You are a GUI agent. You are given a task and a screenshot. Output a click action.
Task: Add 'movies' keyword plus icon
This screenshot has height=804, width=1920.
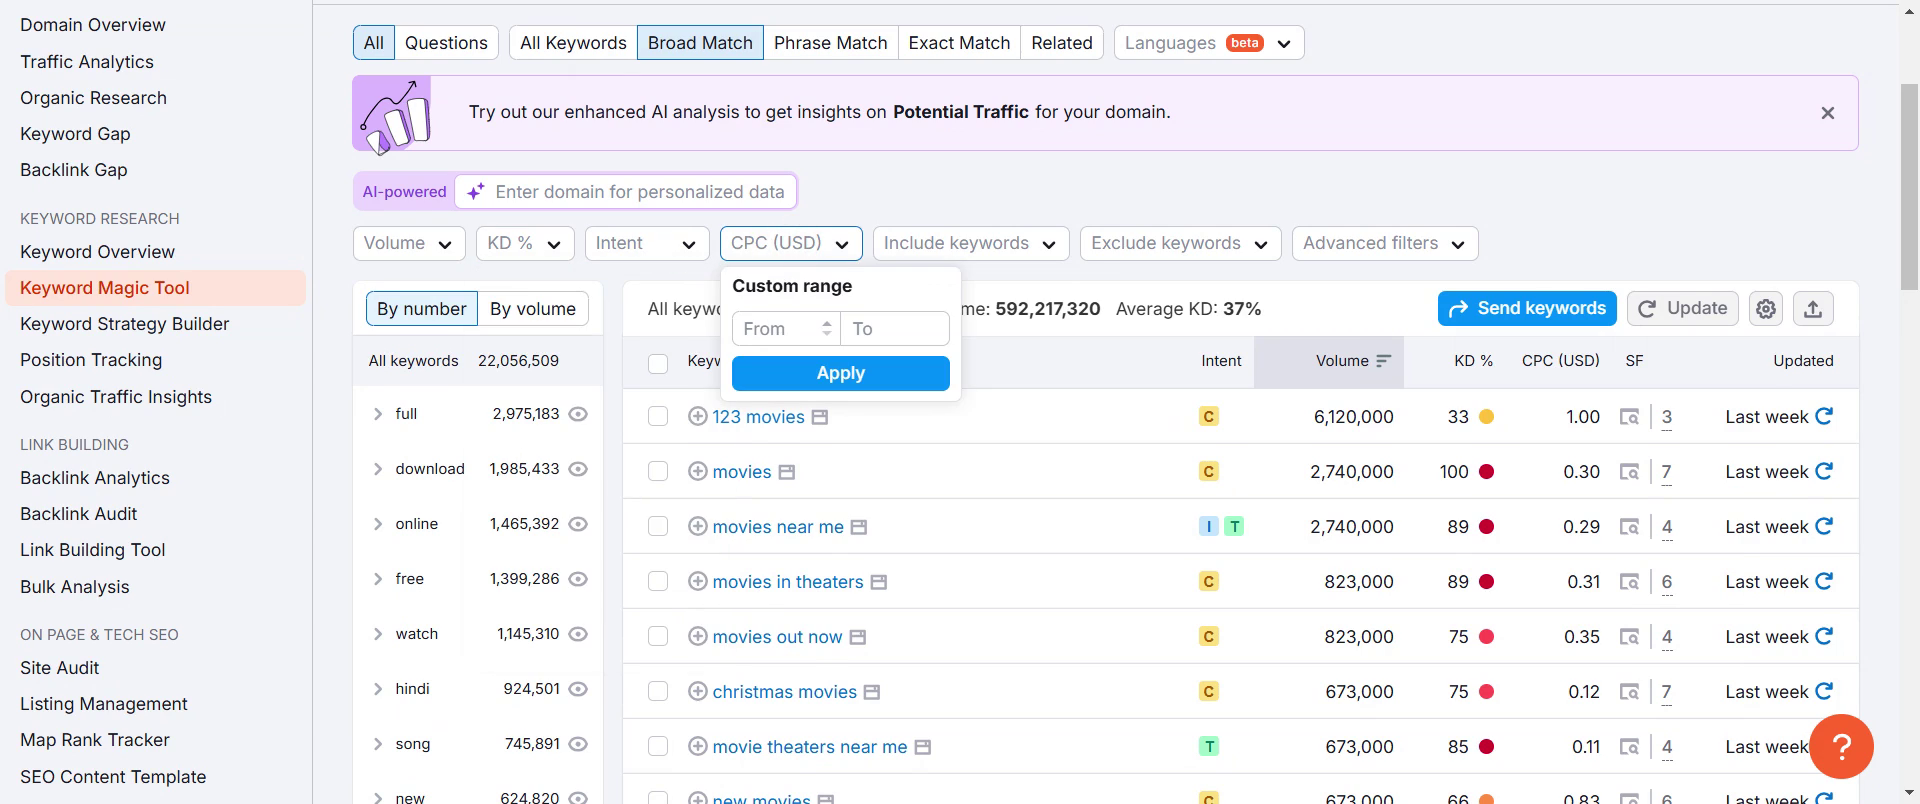point(698,471)
